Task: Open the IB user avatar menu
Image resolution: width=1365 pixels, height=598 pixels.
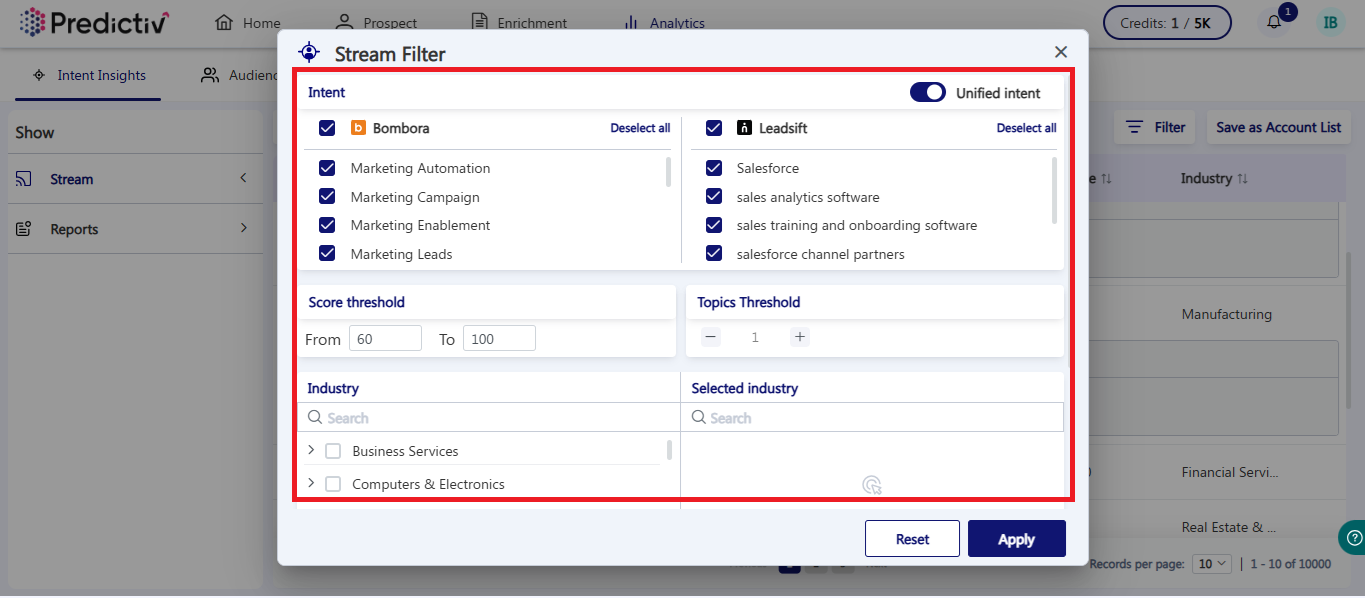Action: 1330,22
